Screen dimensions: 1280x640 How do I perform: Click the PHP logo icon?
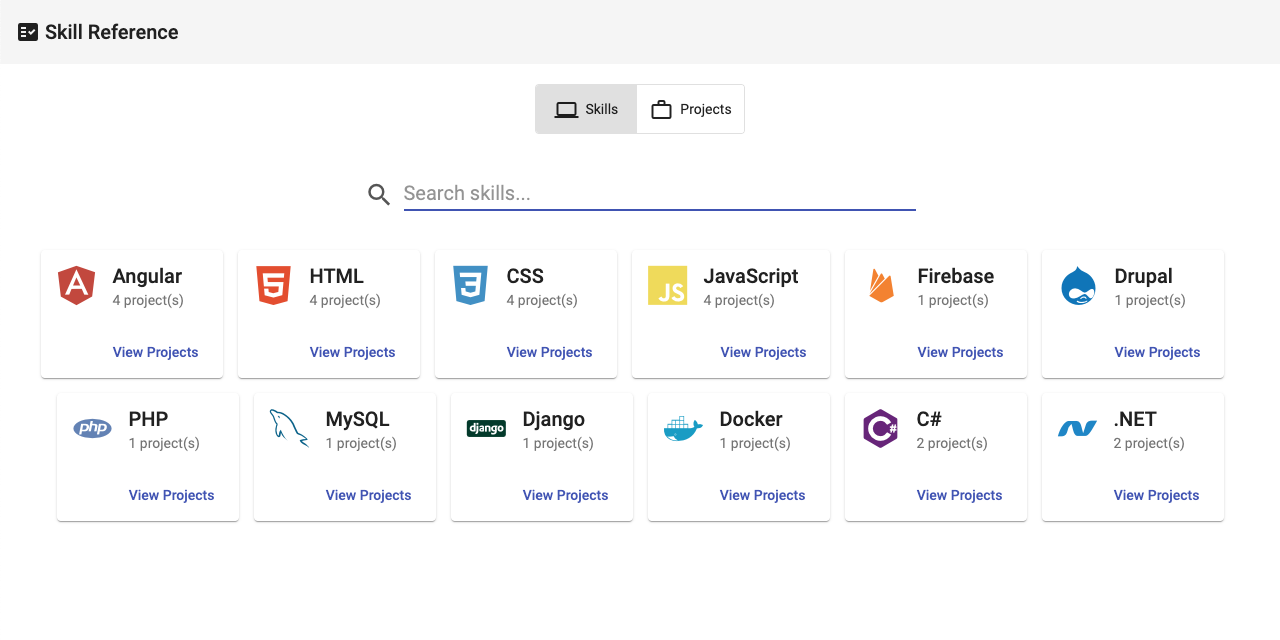pos(92,428)
